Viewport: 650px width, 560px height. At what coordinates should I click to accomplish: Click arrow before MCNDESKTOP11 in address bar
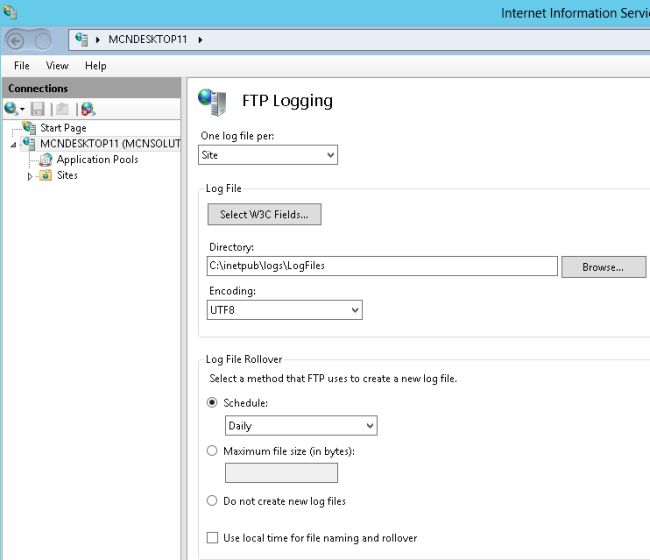98,40
